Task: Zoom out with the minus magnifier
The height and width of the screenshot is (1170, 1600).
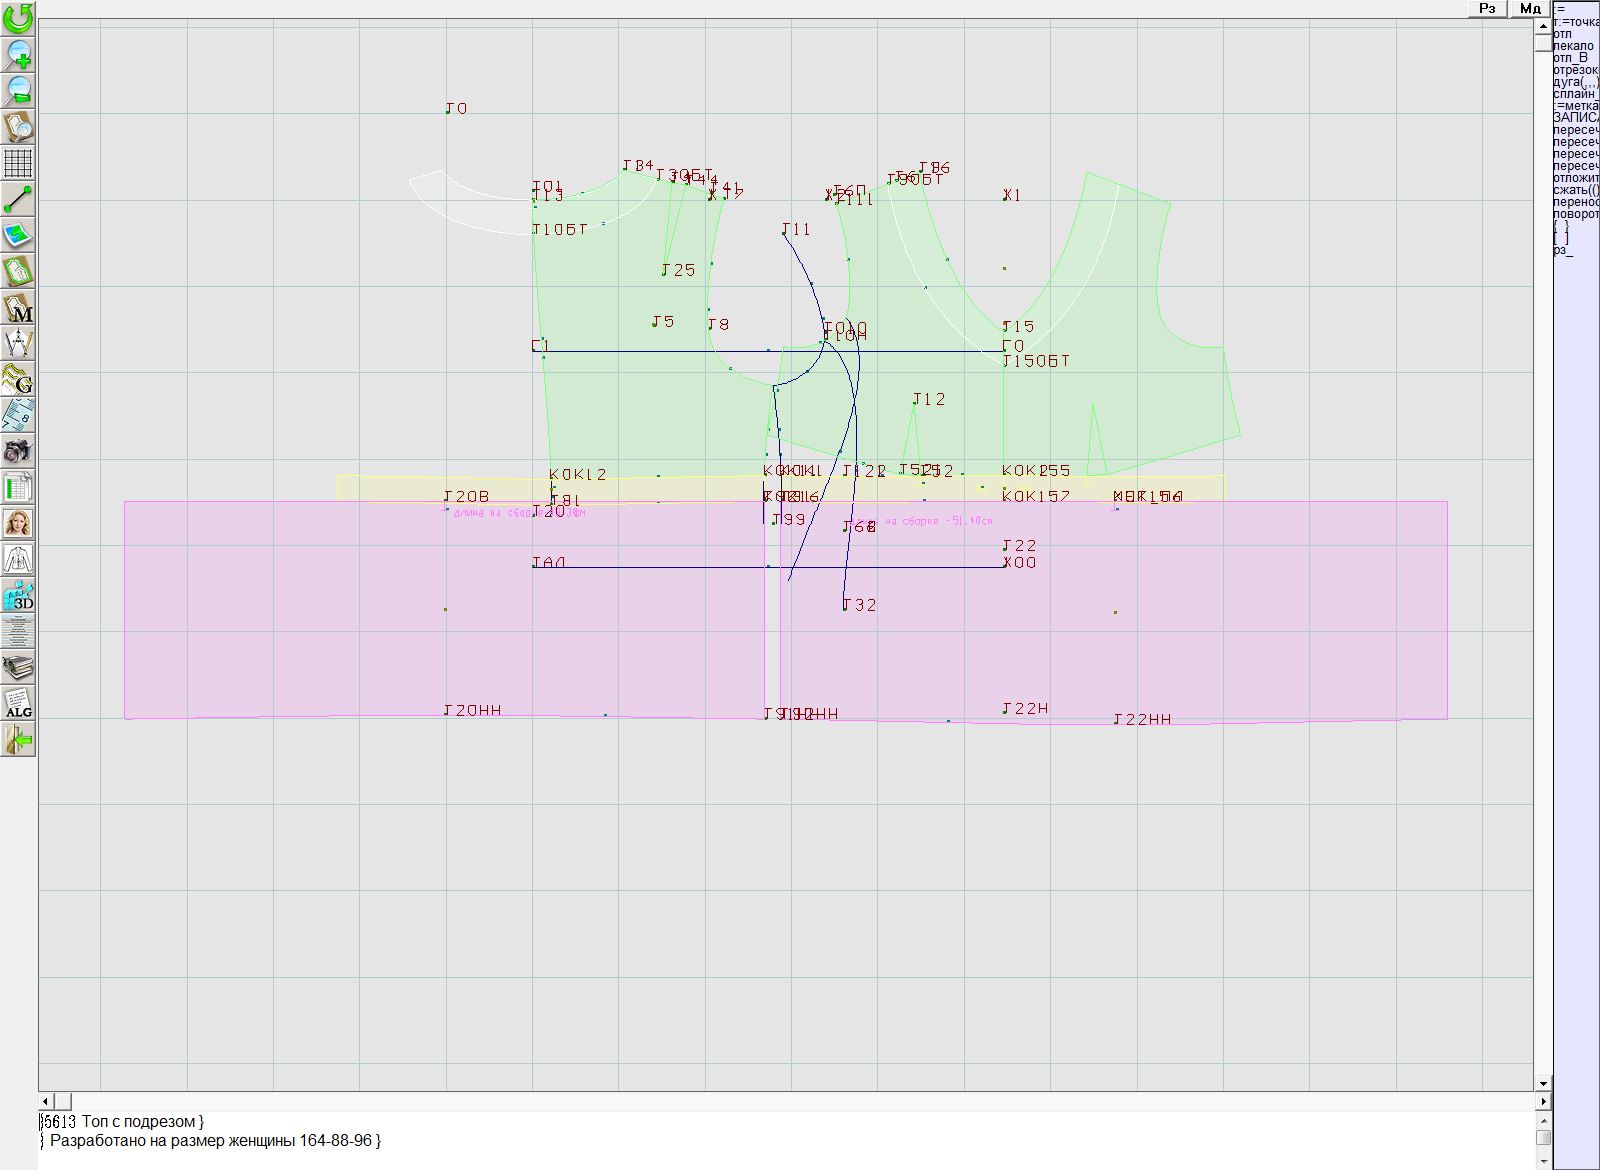Action: [x=18, y=90]
